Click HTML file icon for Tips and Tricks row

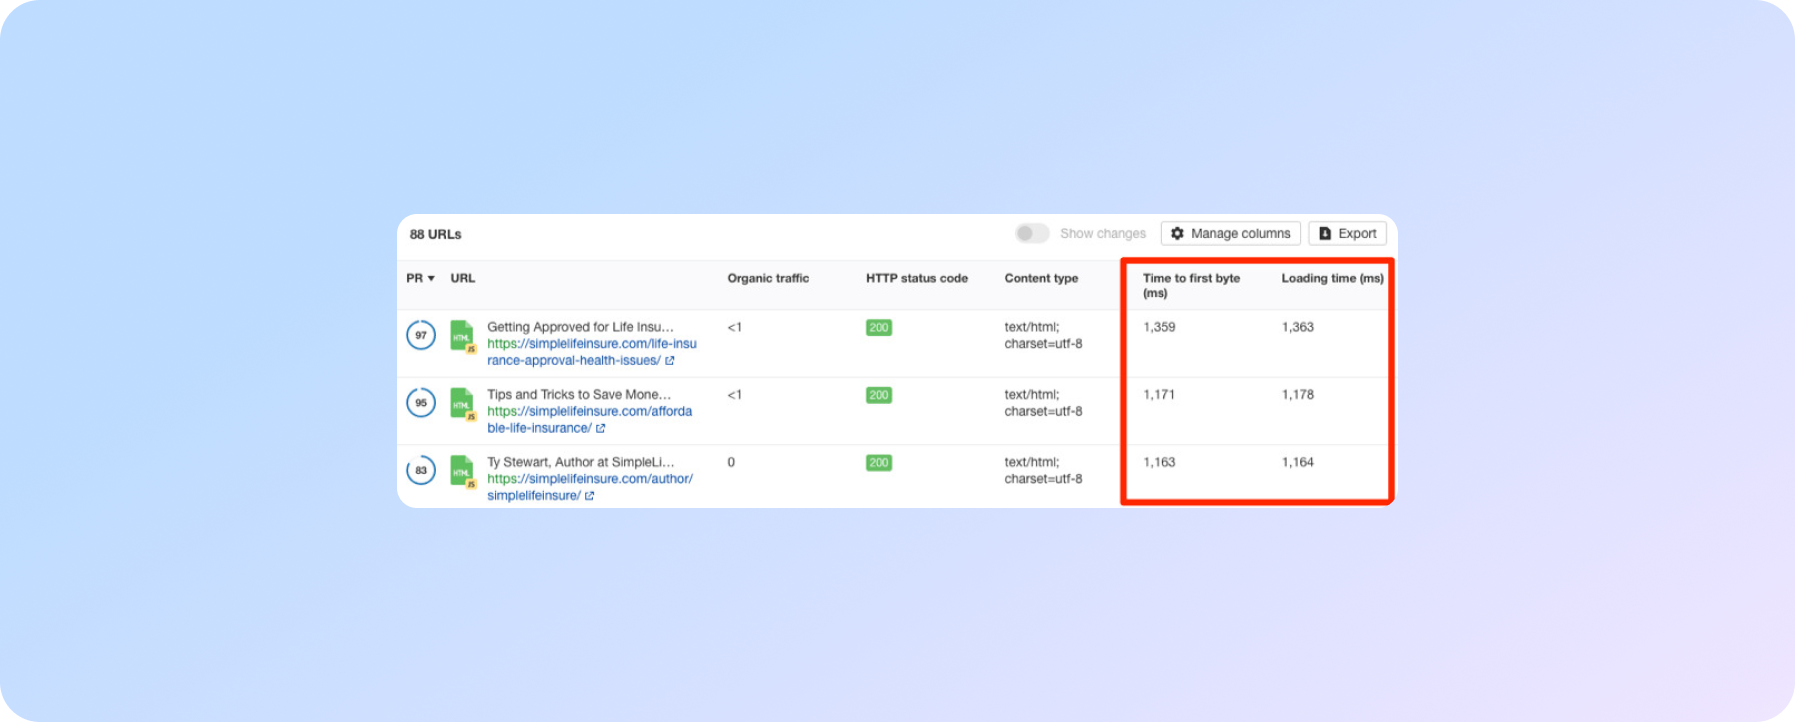(x=462, y=404)
